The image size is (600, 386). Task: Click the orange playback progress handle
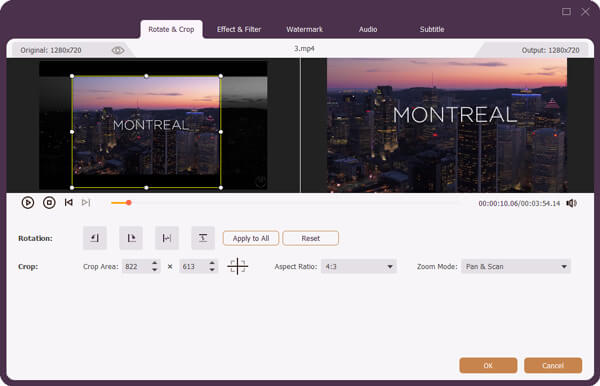click(129, 203)
